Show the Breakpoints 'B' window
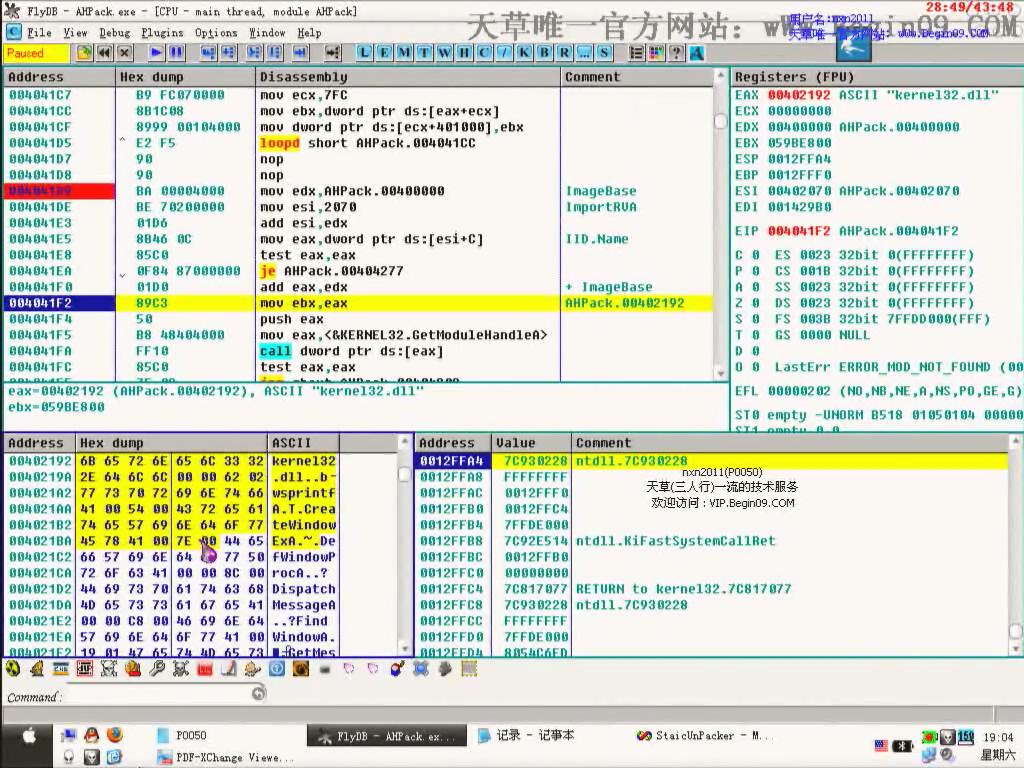 click(x=543, y=52)
